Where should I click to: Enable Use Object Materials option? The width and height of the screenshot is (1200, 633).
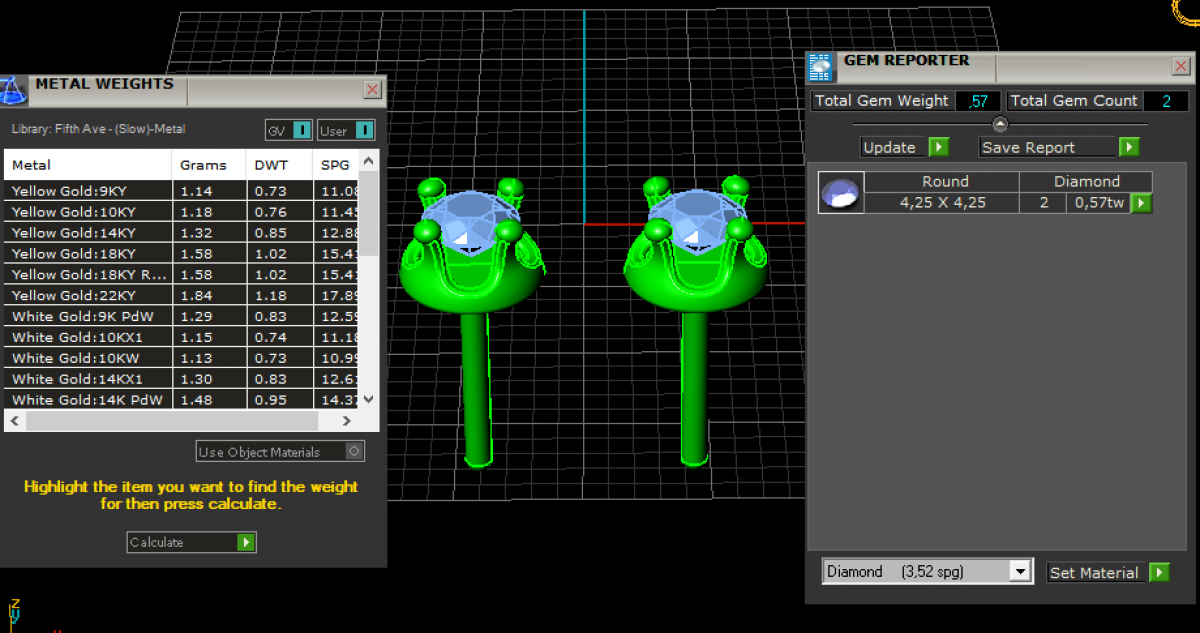353,452
